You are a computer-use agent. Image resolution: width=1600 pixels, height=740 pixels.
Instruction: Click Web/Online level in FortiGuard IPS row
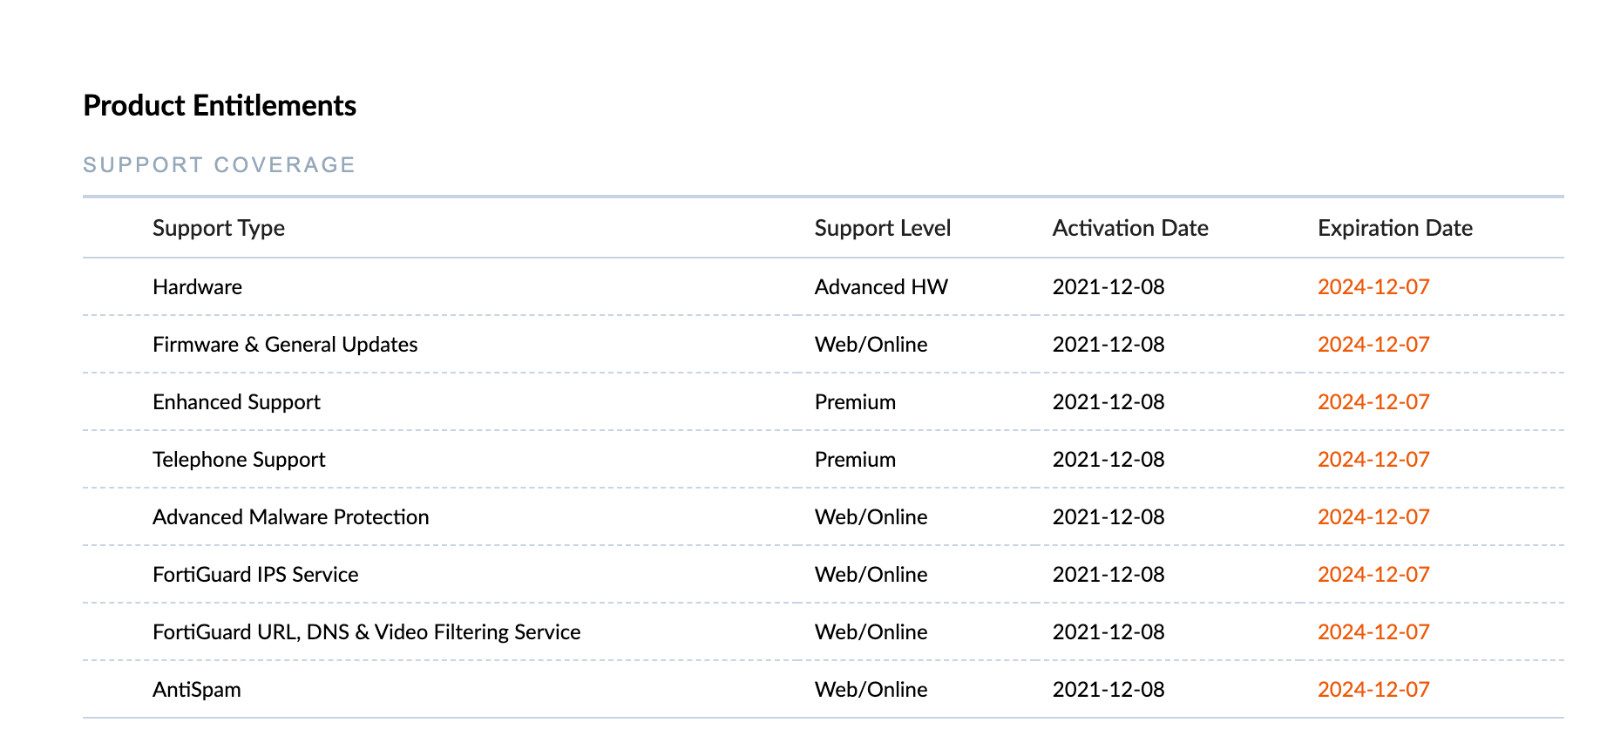click(x=872, y=575)
